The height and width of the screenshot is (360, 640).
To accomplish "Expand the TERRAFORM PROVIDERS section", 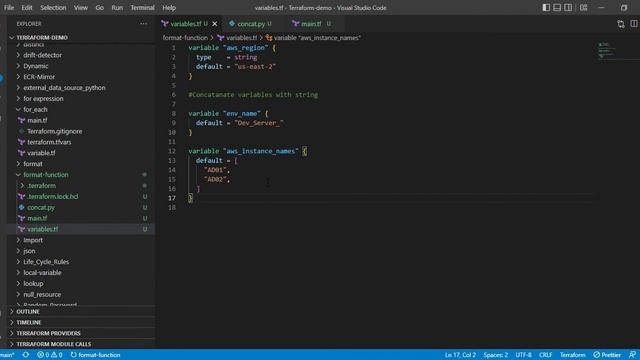I will [48, 333].
